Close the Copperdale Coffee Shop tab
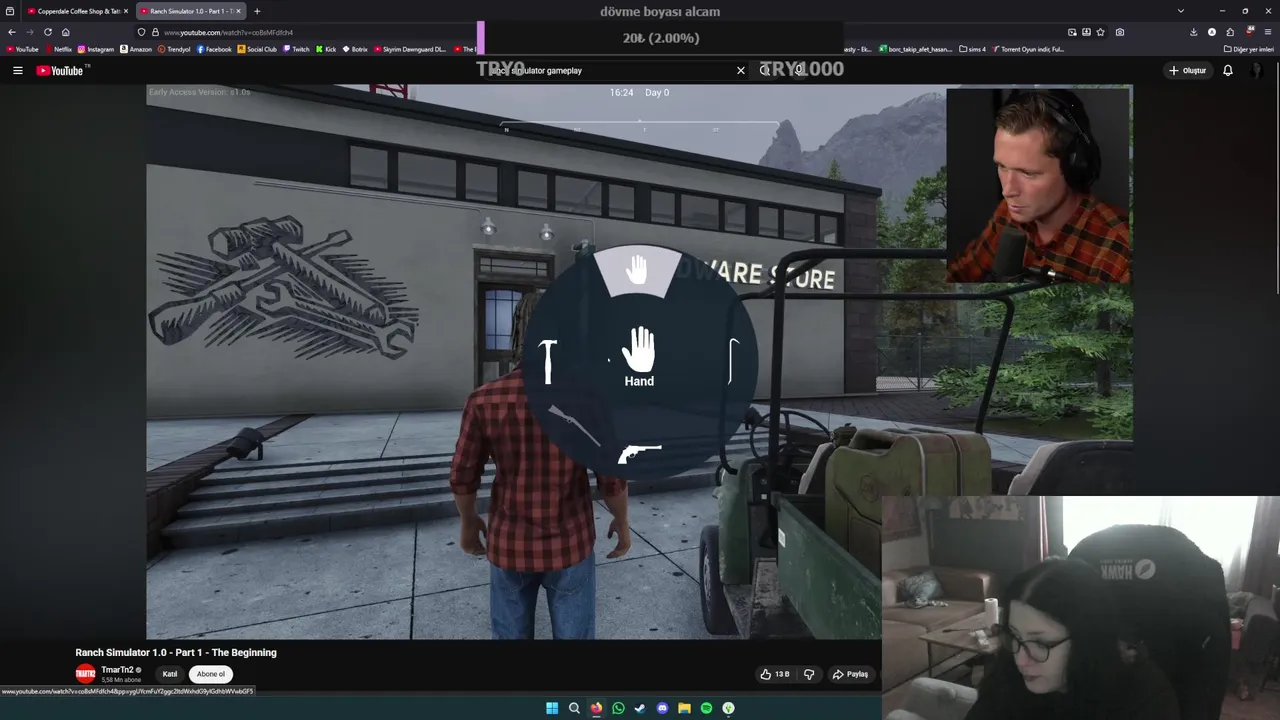Viewport: 1280px width, 720px height. (126, 11)
